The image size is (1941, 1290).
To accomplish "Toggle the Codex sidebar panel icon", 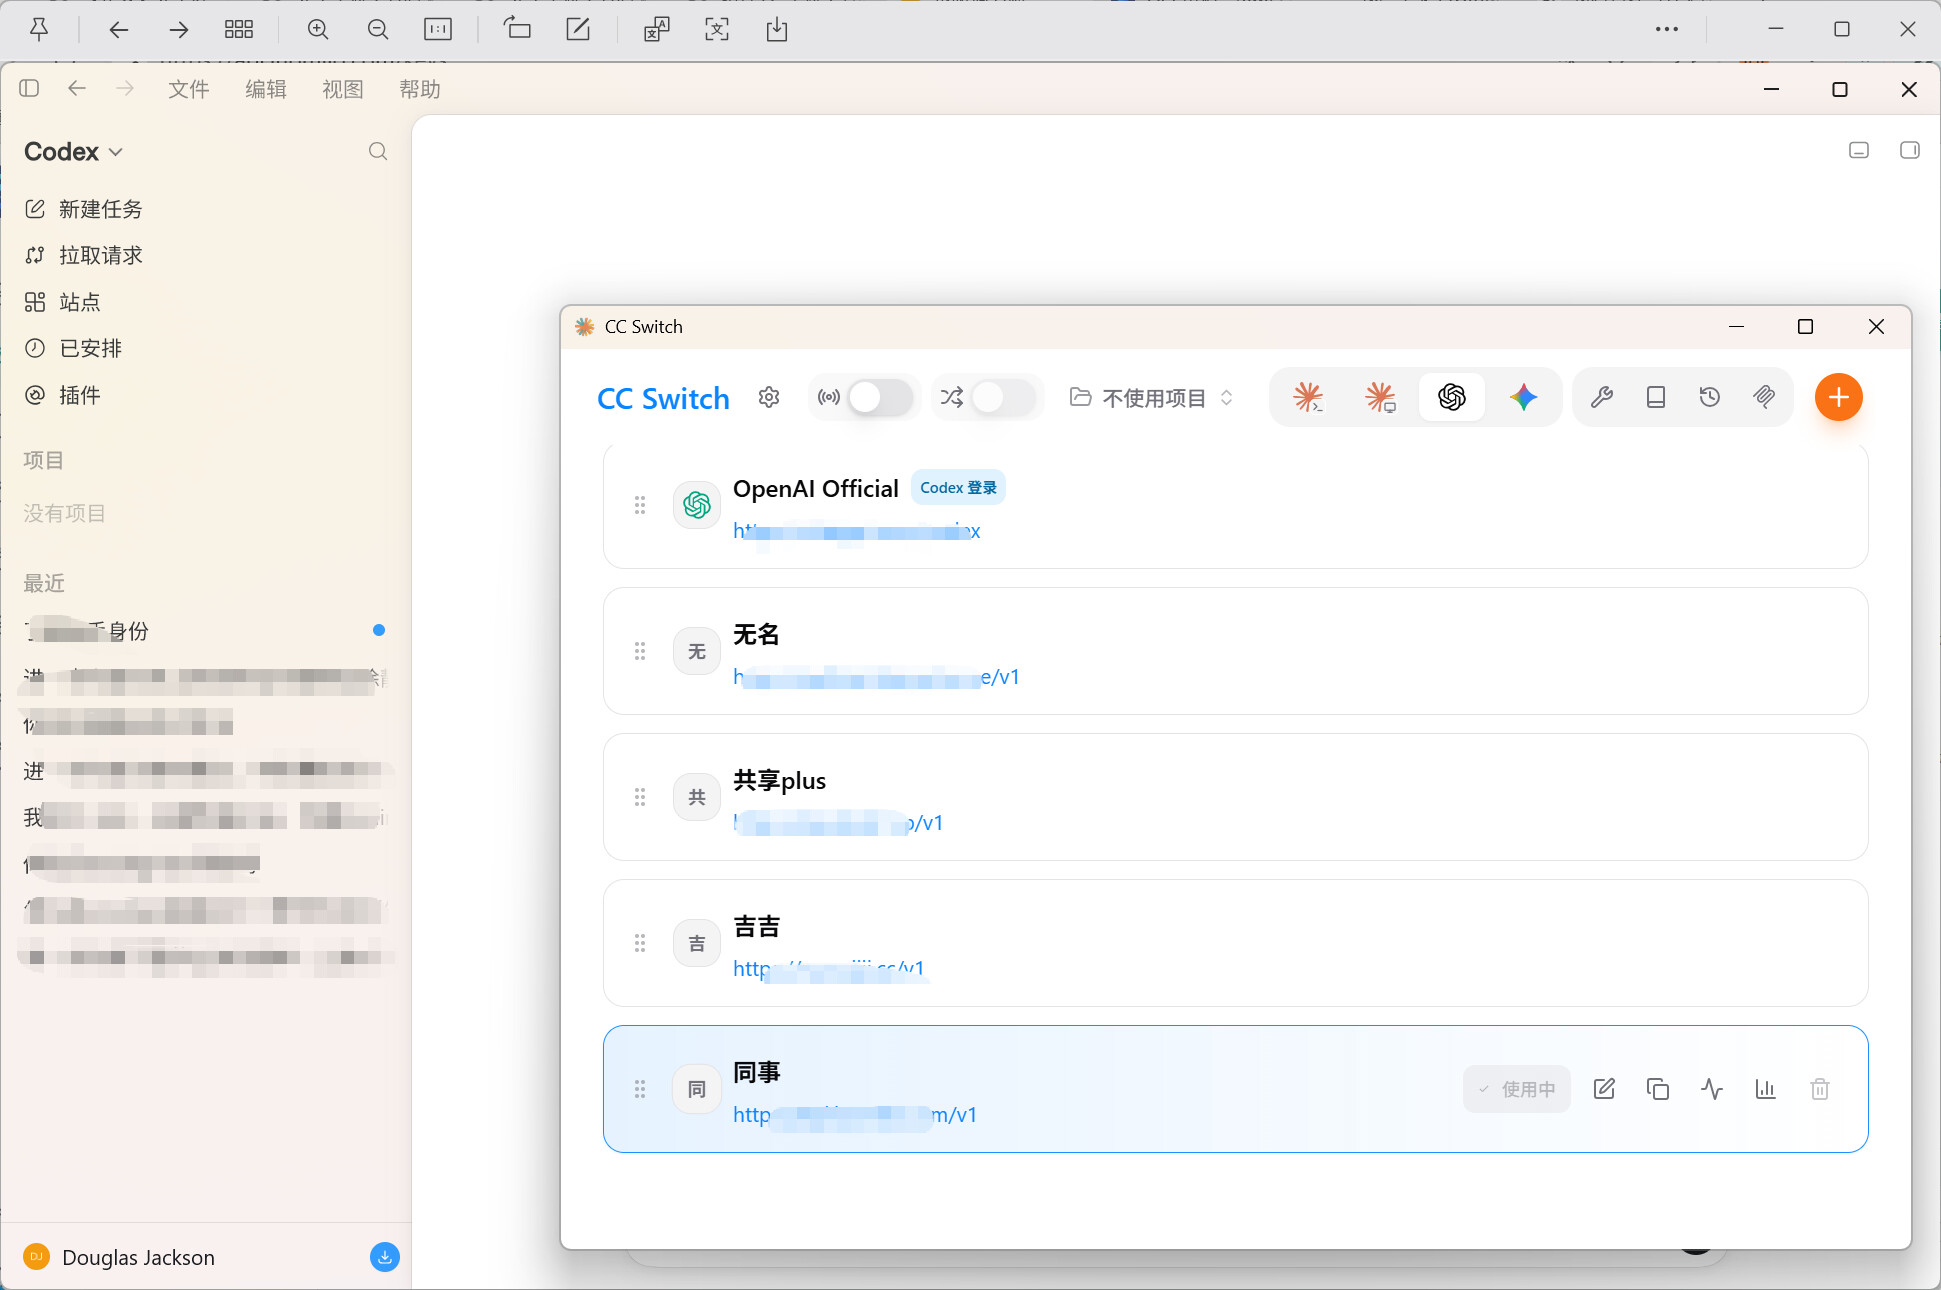I will coord(29,89).
